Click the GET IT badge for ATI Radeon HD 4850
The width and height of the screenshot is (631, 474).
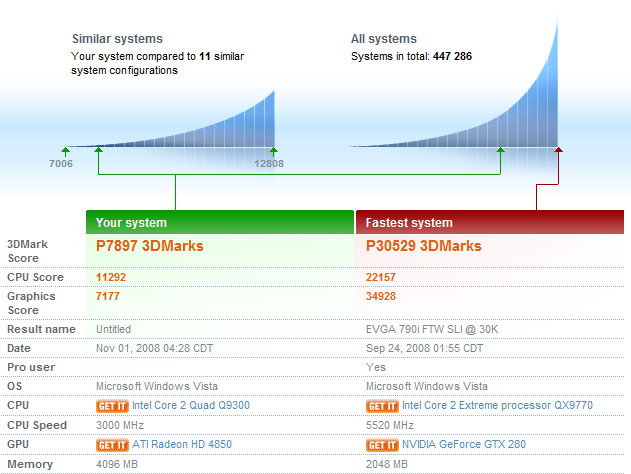[x=112, y=445]
